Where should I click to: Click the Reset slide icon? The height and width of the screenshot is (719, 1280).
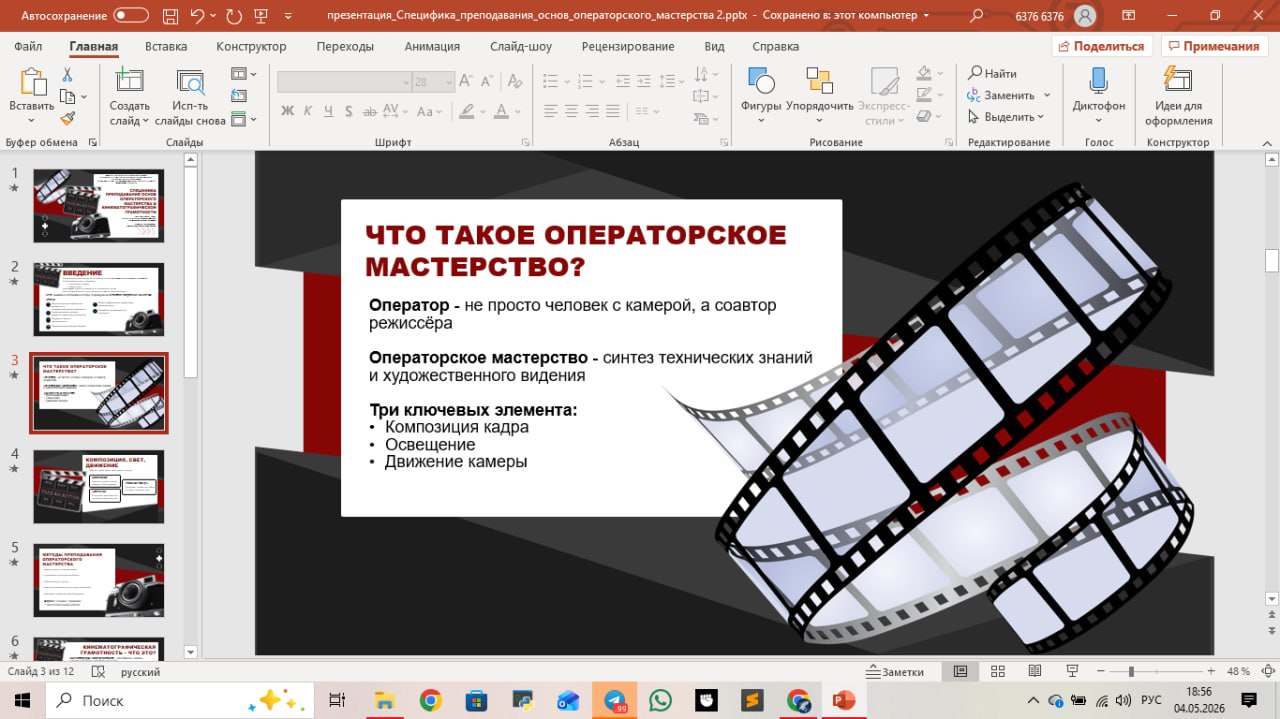point(238,97)
